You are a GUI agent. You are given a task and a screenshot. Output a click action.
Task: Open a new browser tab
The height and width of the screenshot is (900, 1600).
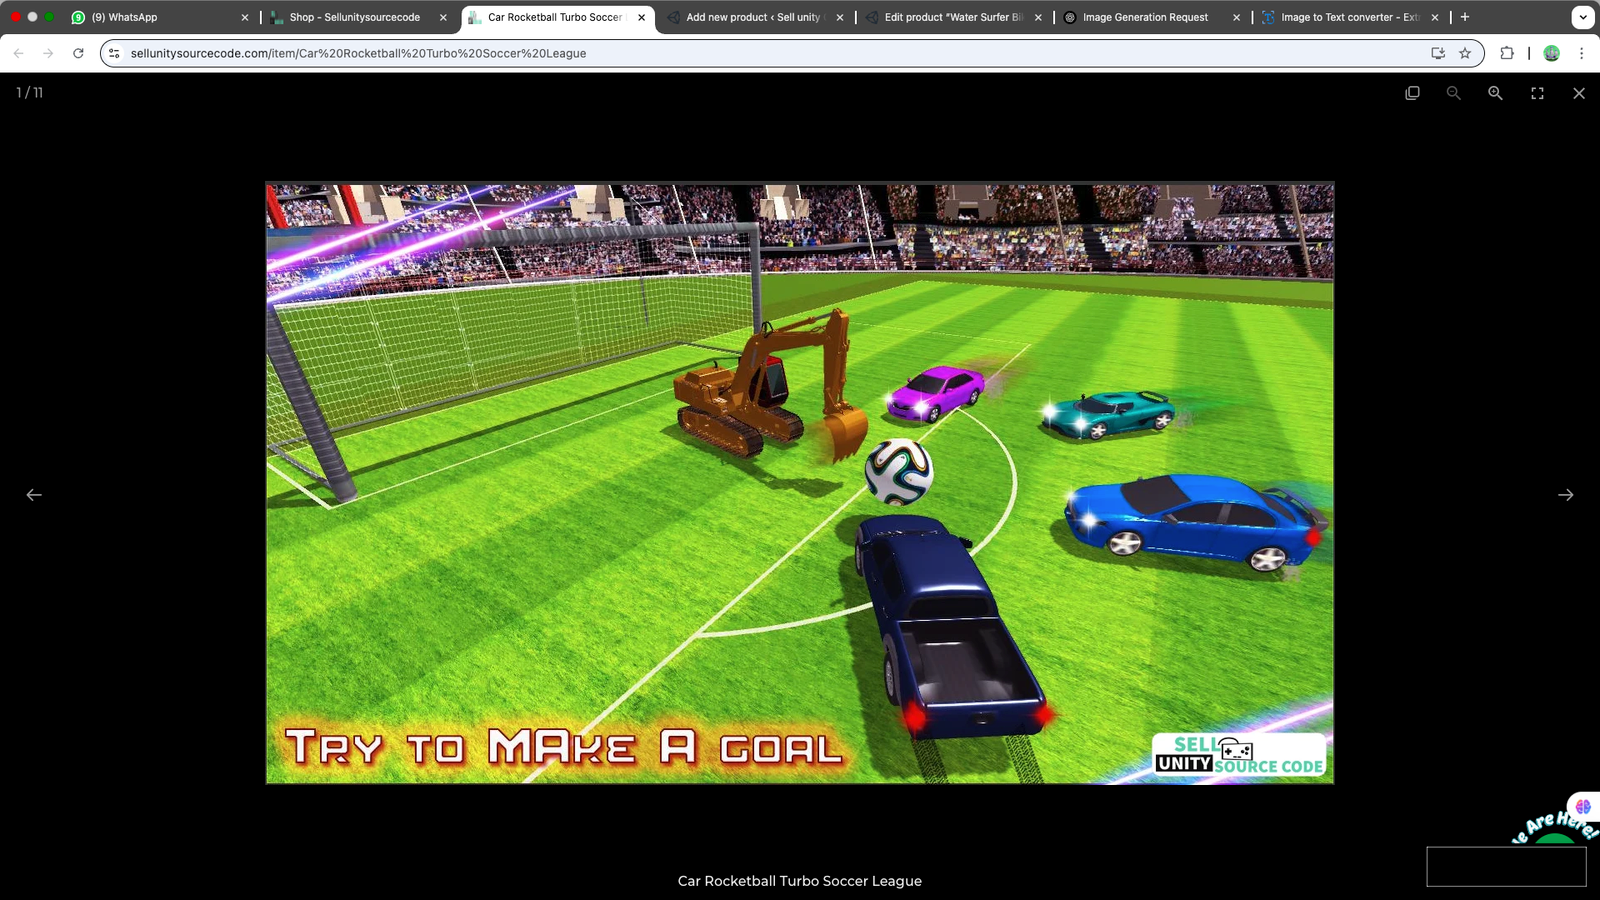tap(1465, 17)
